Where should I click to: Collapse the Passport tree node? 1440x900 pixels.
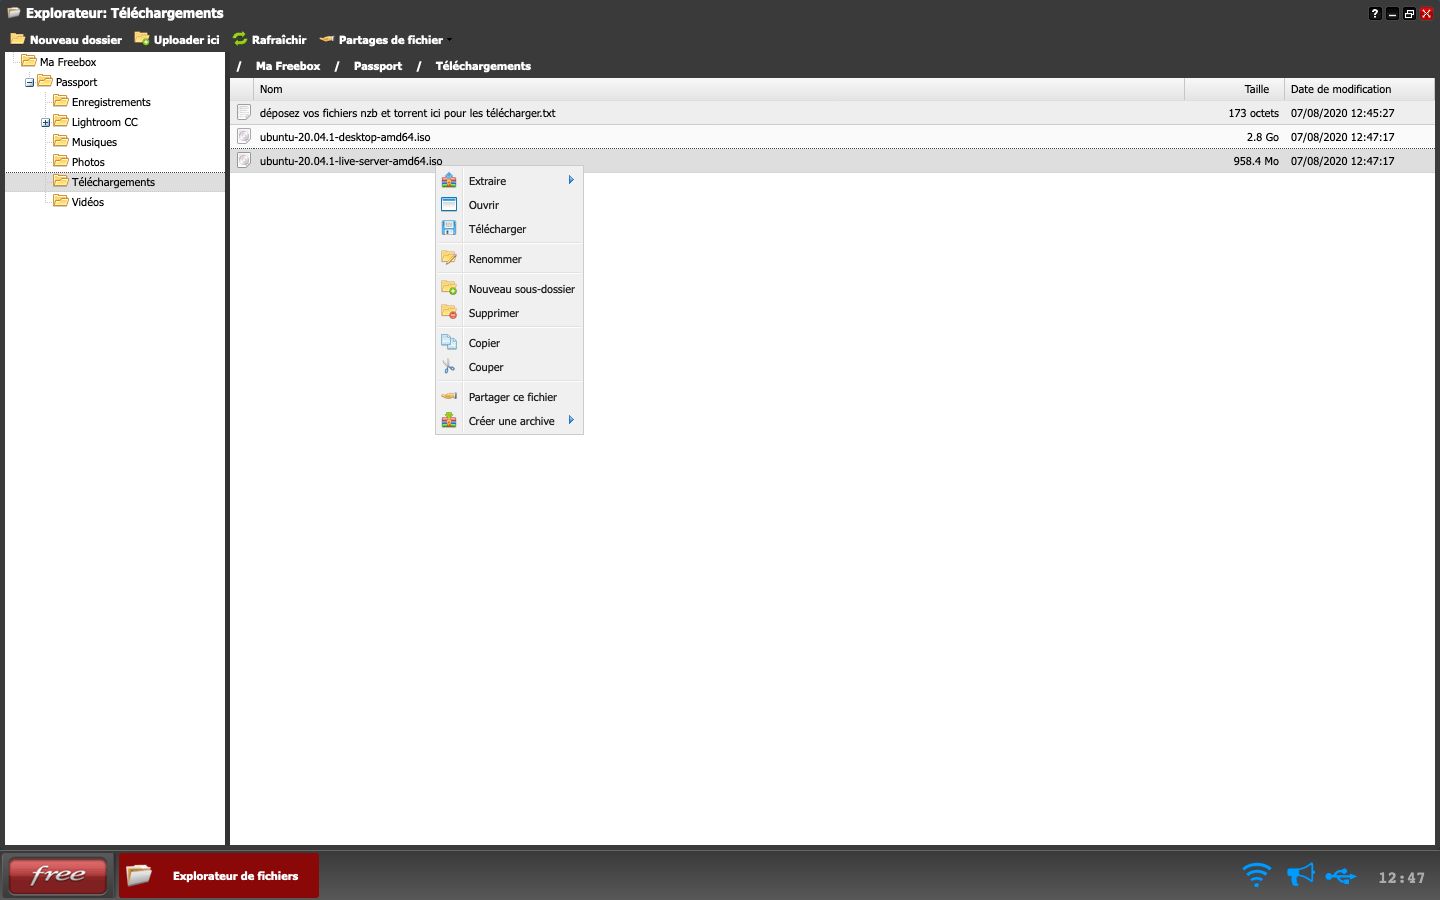tap(30, 82)
